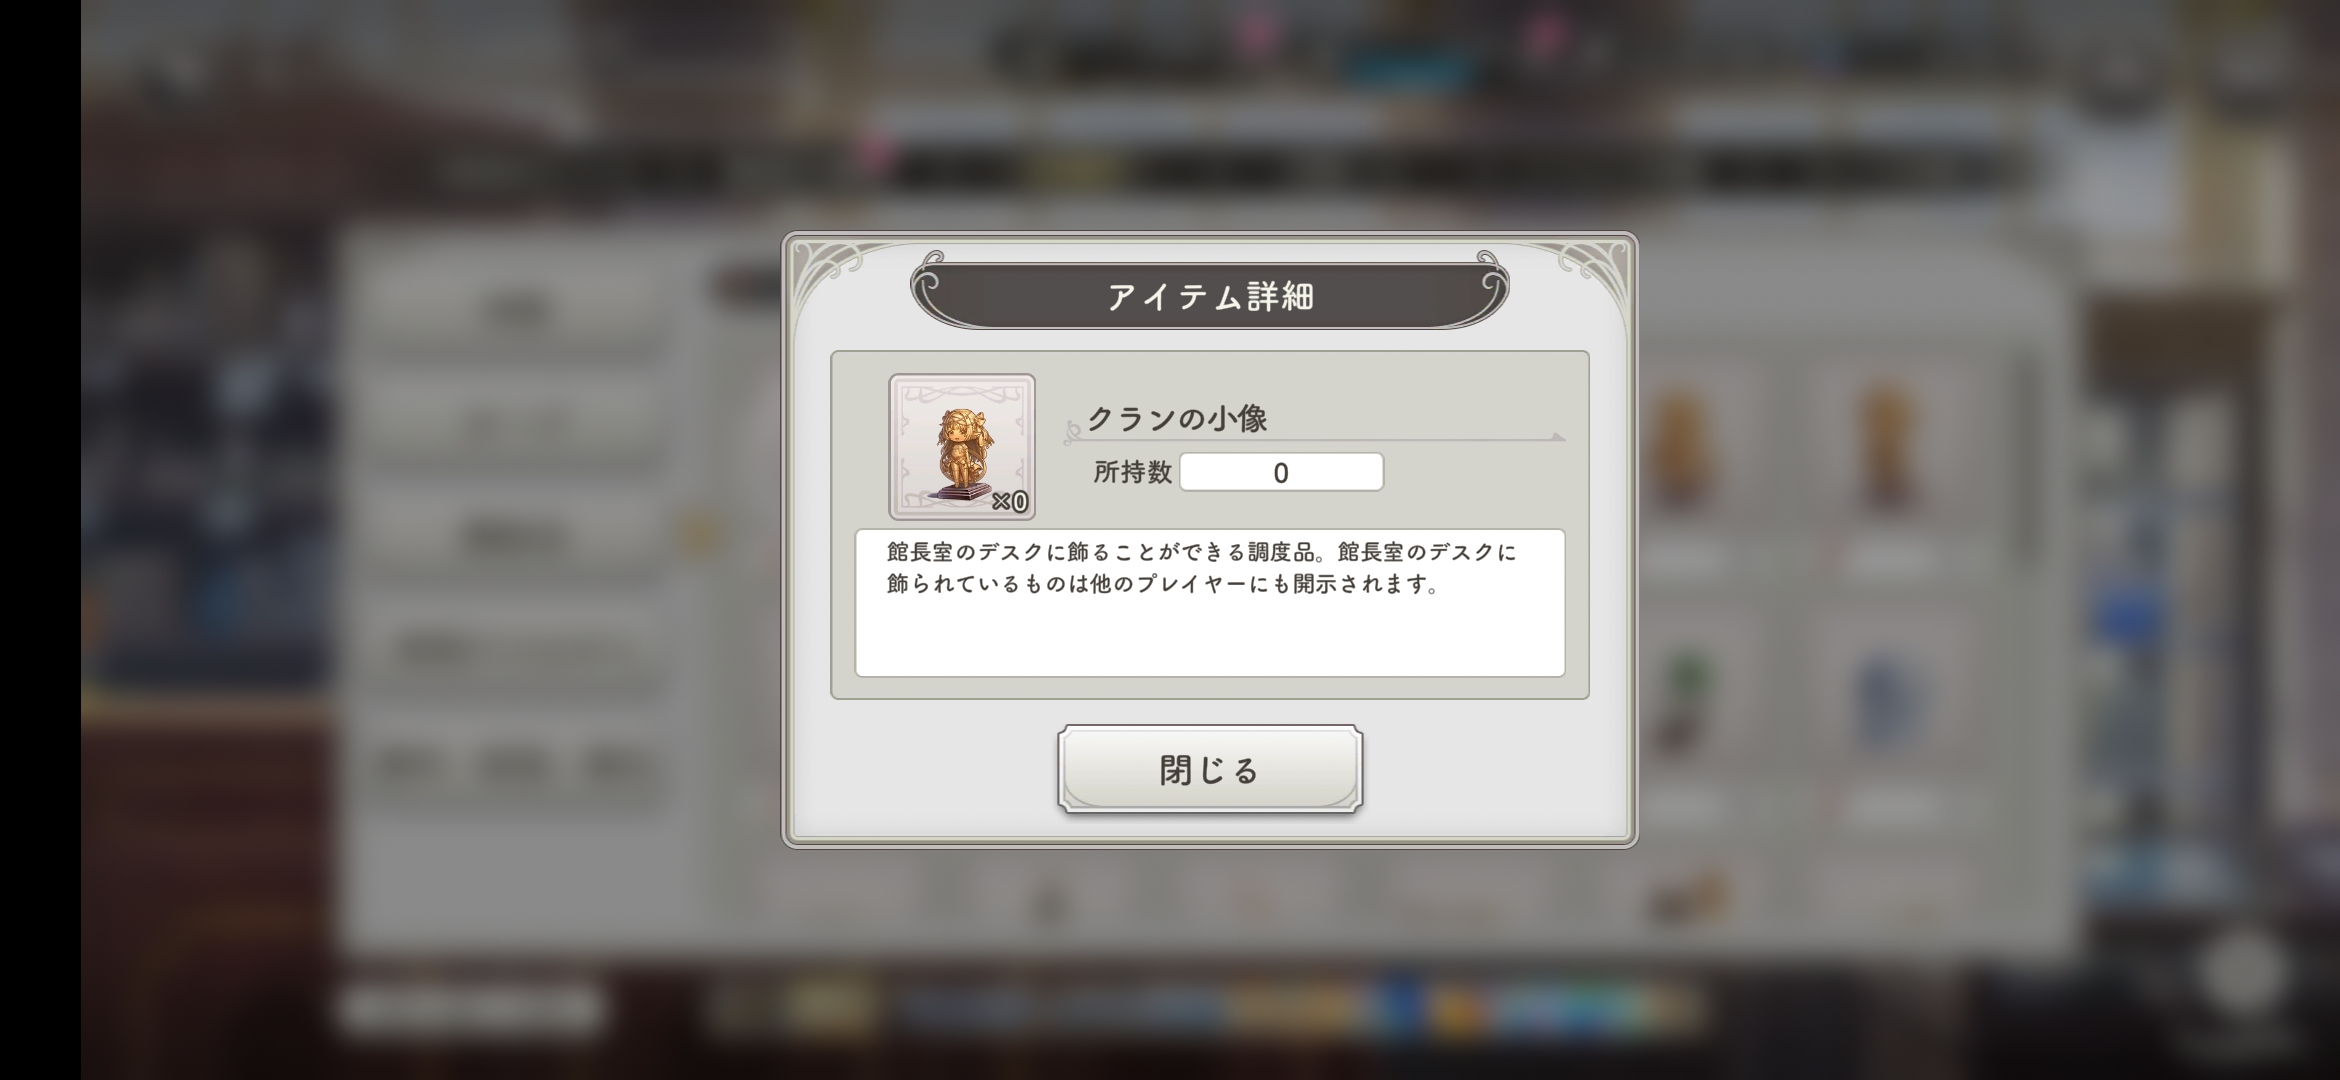The image size is (2340, 1080).
Task: Click the クランの小像 item name heading
Action: pos(1177,418)
